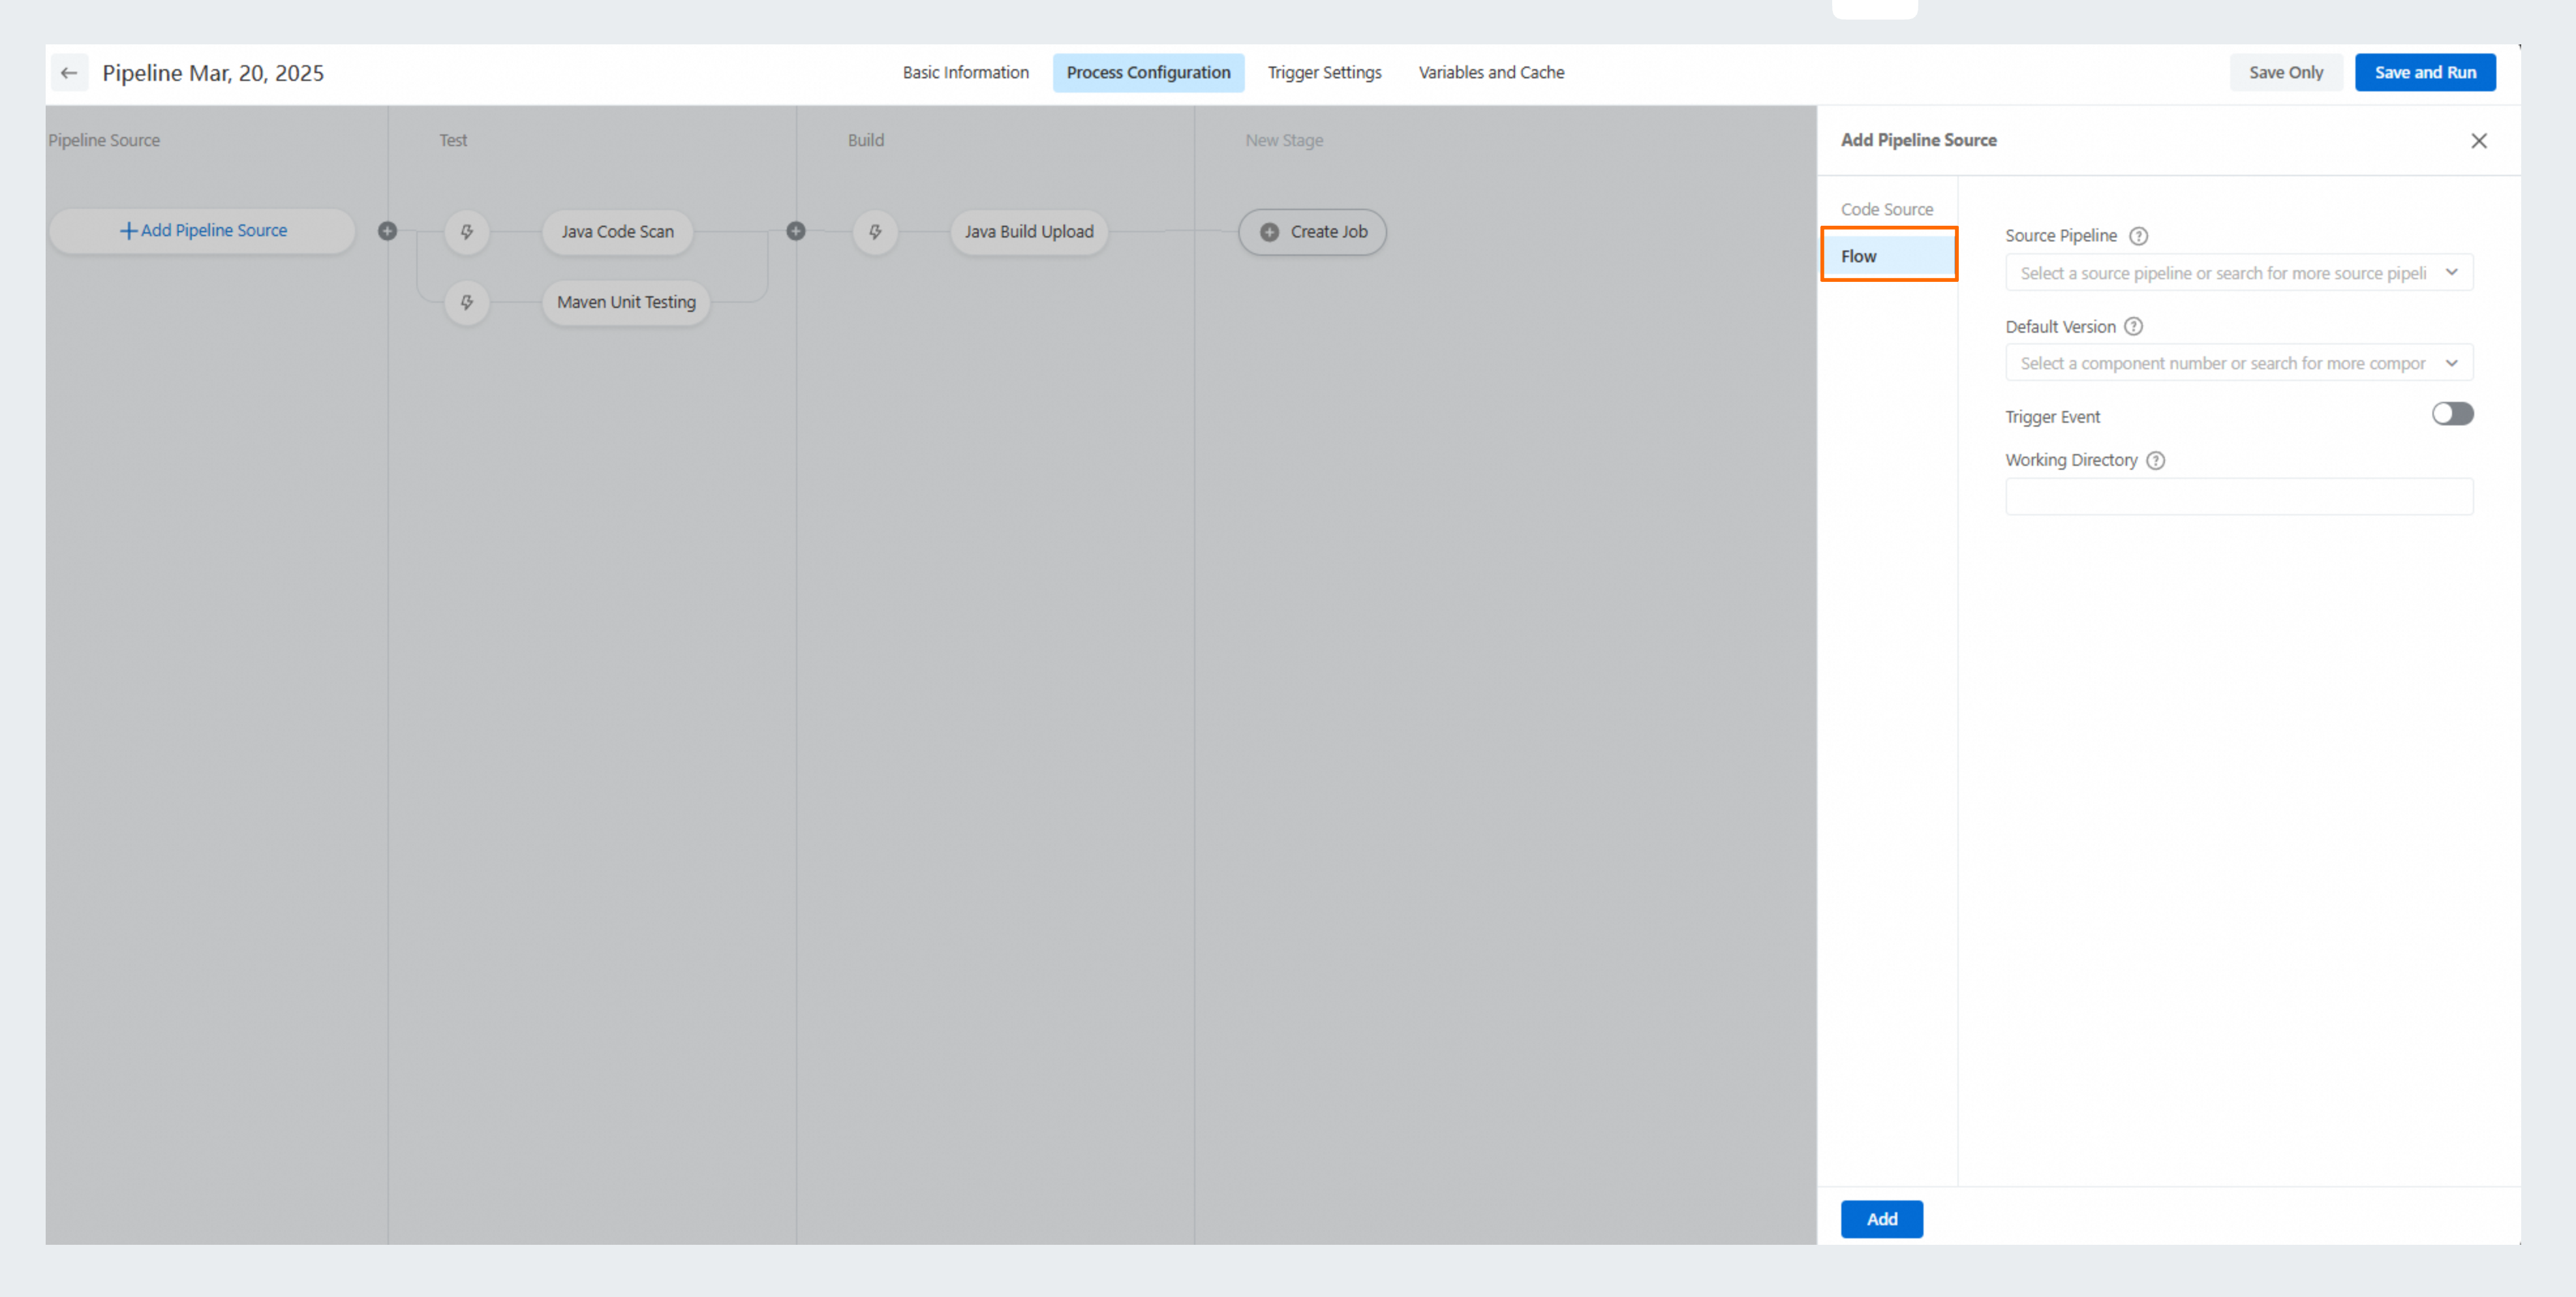Viewport: 2576px width, 1297px height.
Task: Click lightning trigger icon beside Java Build Upload
Action: [x=875, y=232]
